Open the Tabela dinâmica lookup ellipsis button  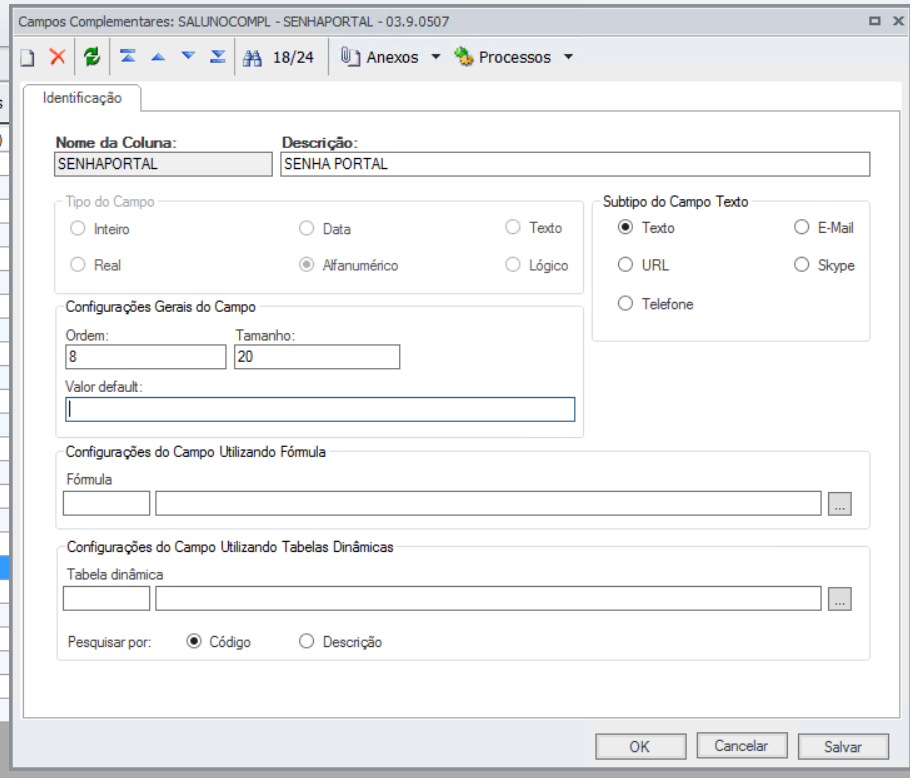point(839,599)
